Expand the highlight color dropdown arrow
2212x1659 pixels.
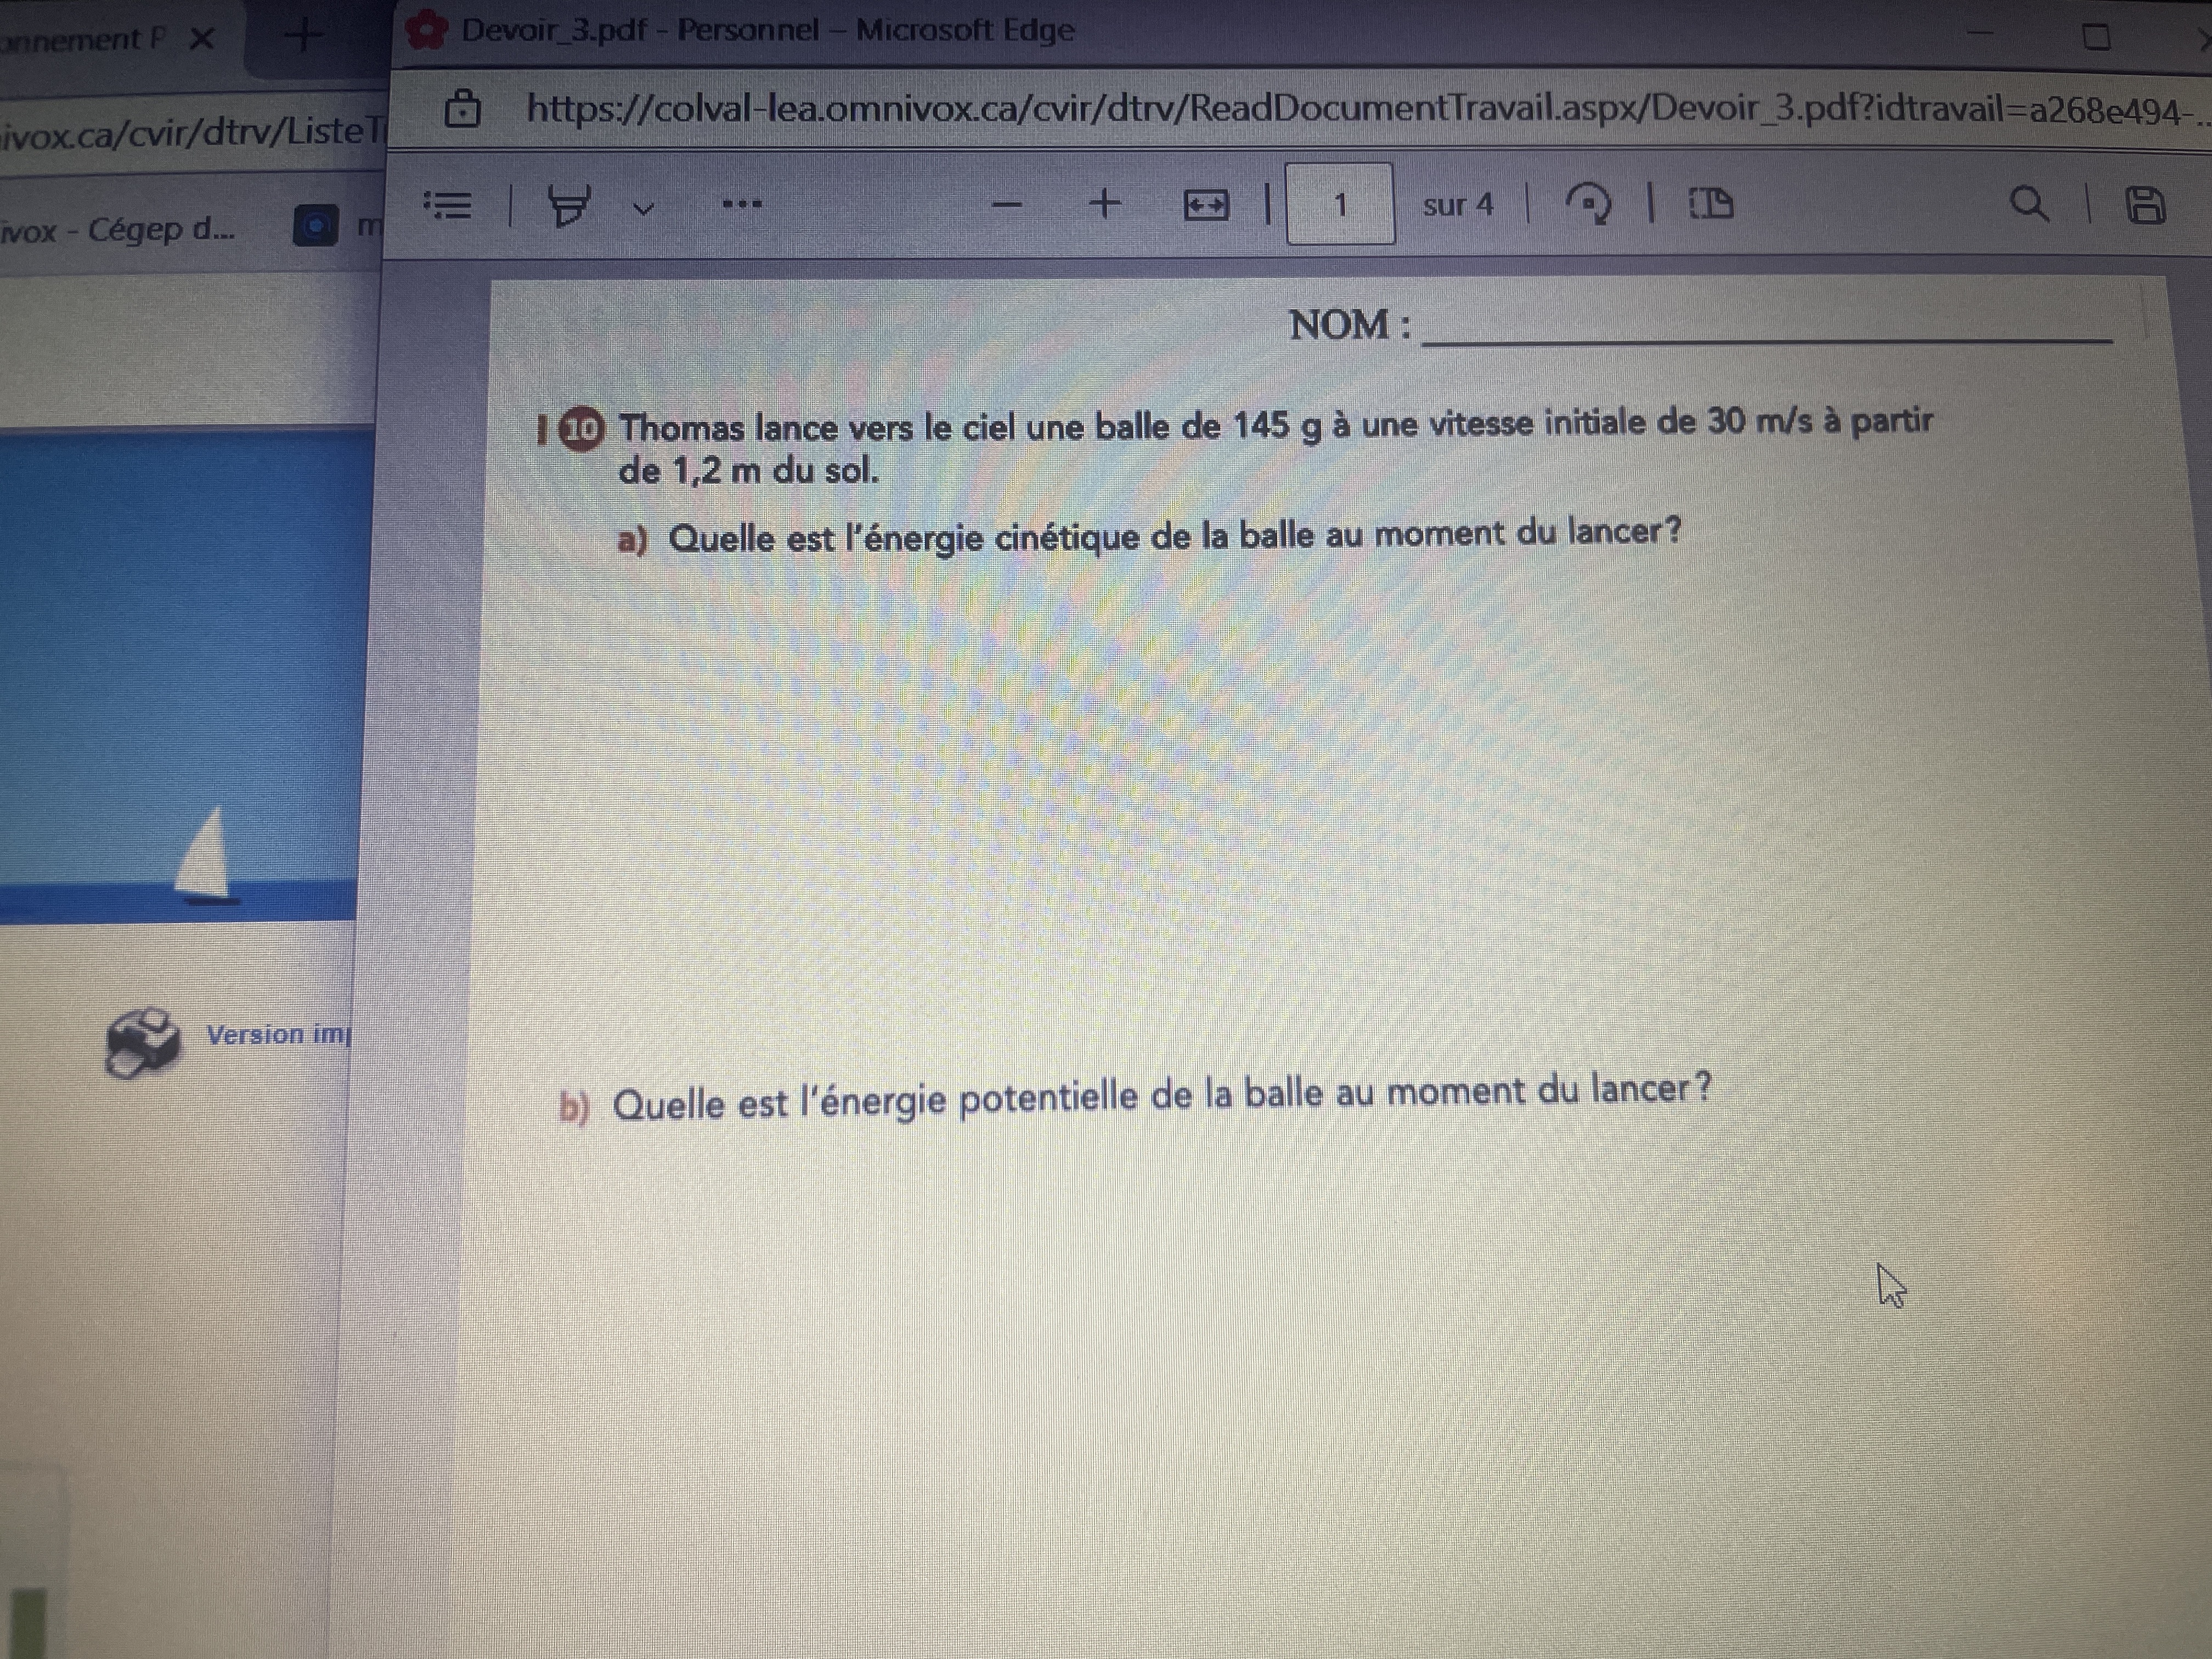tap(643, 209)
